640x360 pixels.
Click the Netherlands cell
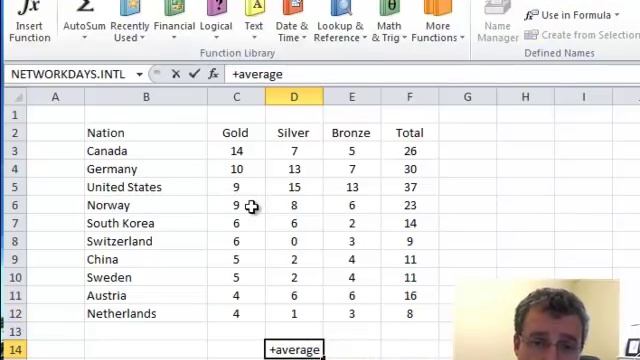(x=146, y=313)
